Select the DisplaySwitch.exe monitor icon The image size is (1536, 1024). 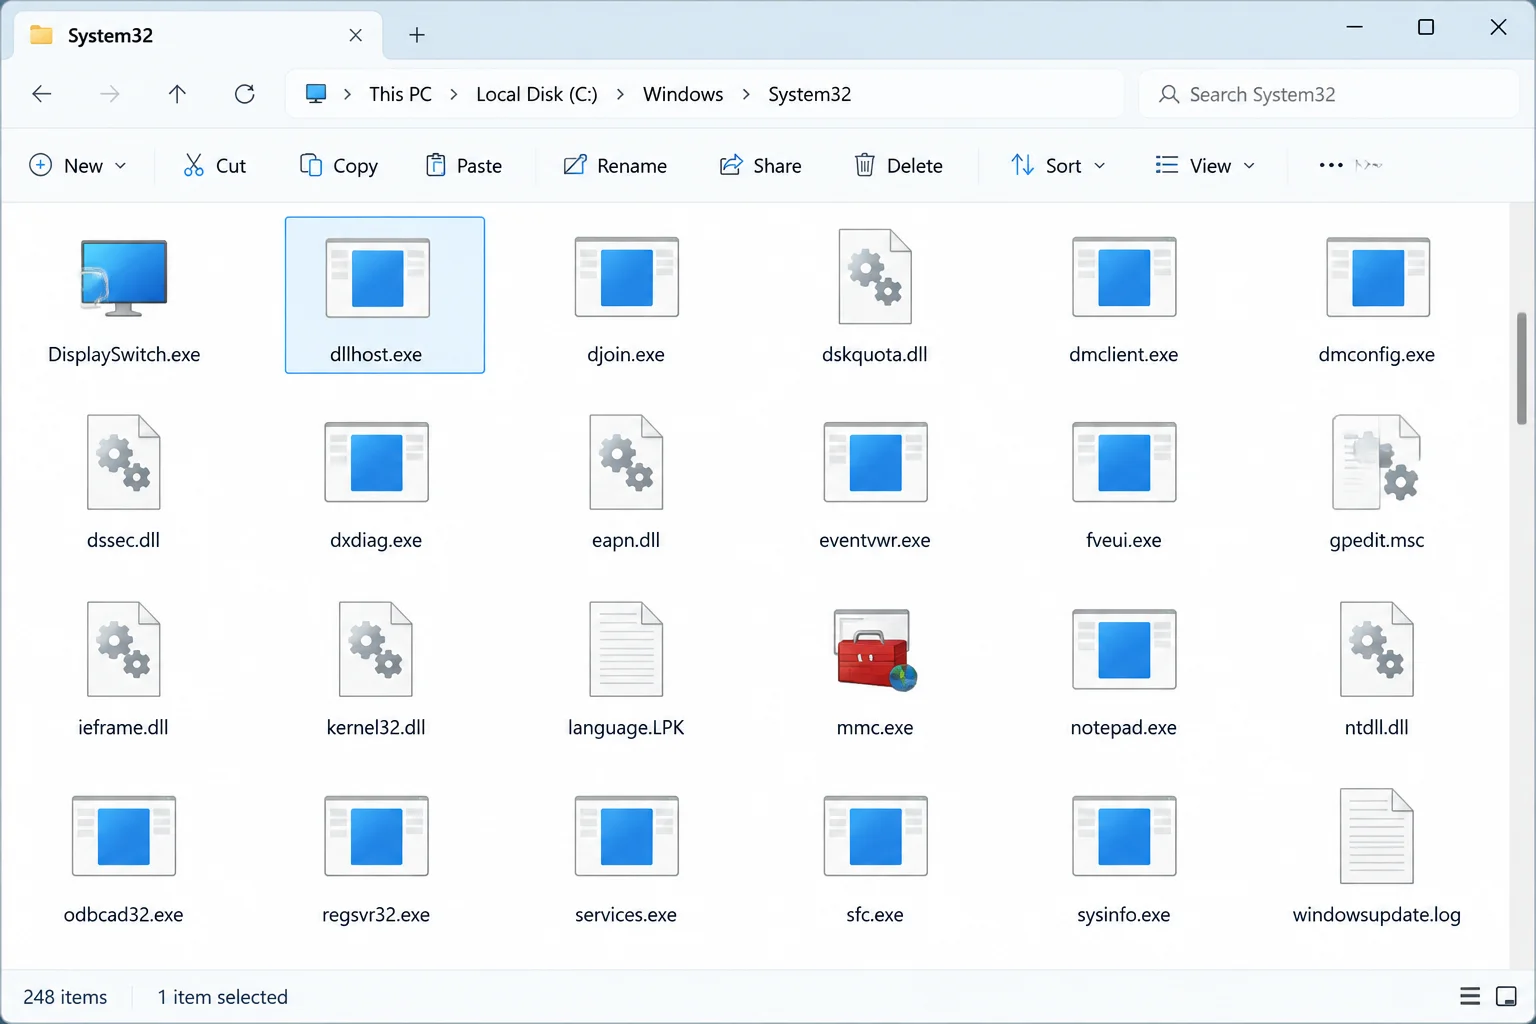124,278
